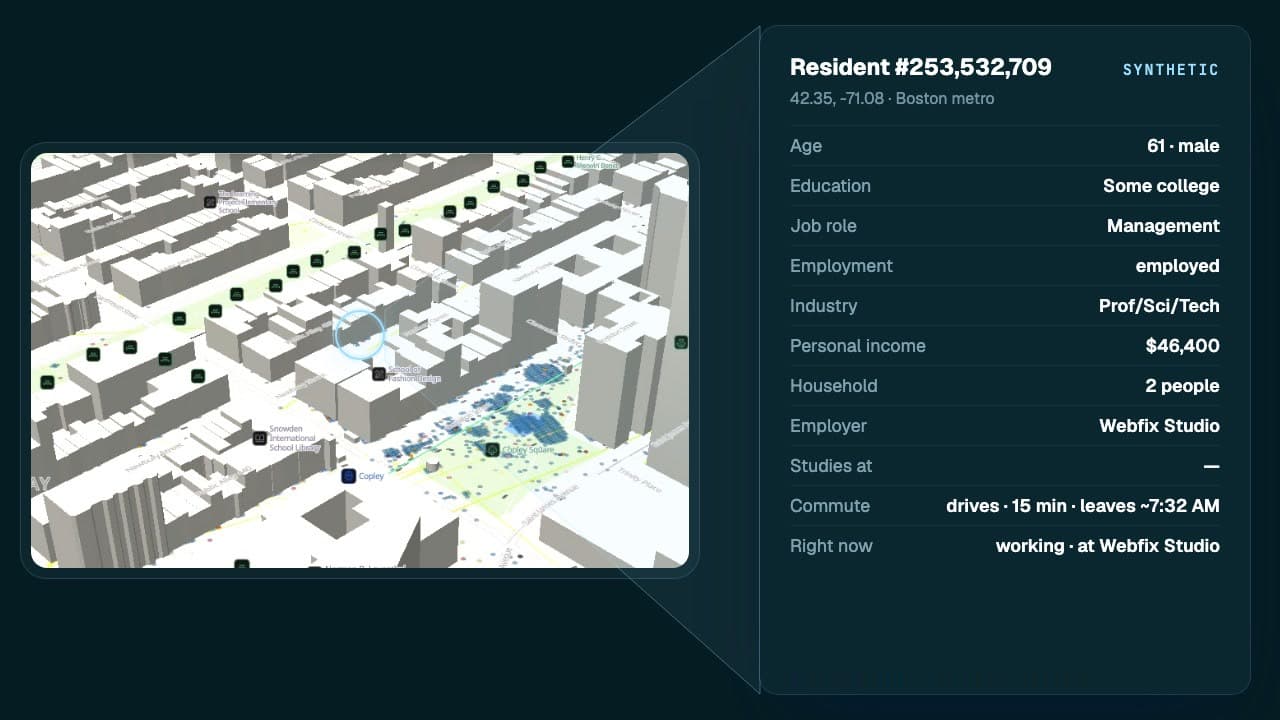Click the '2 people' household value

[x=1182, y=386]
